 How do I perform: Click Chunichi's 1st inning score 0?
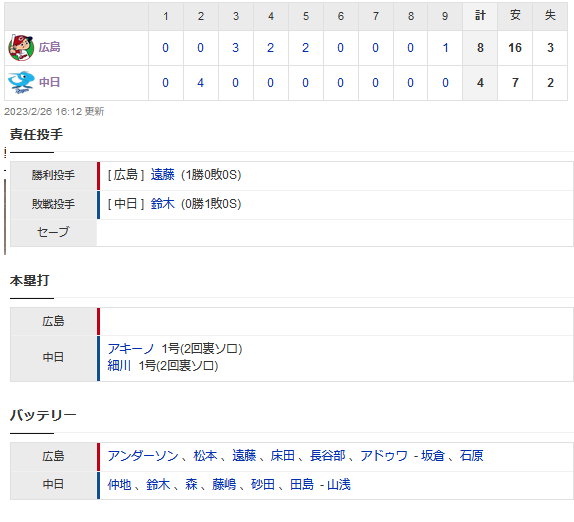click(165, 83)
